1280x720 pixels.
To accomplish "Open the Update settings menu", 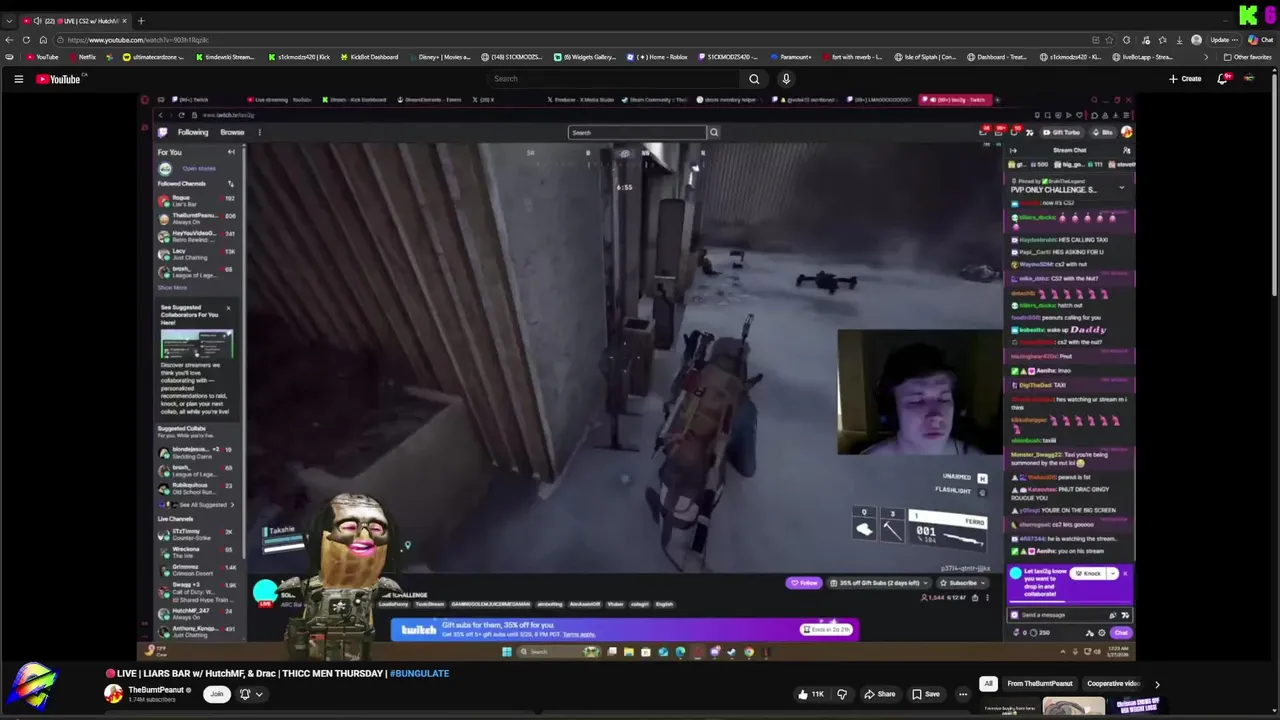I will 1224,40.
